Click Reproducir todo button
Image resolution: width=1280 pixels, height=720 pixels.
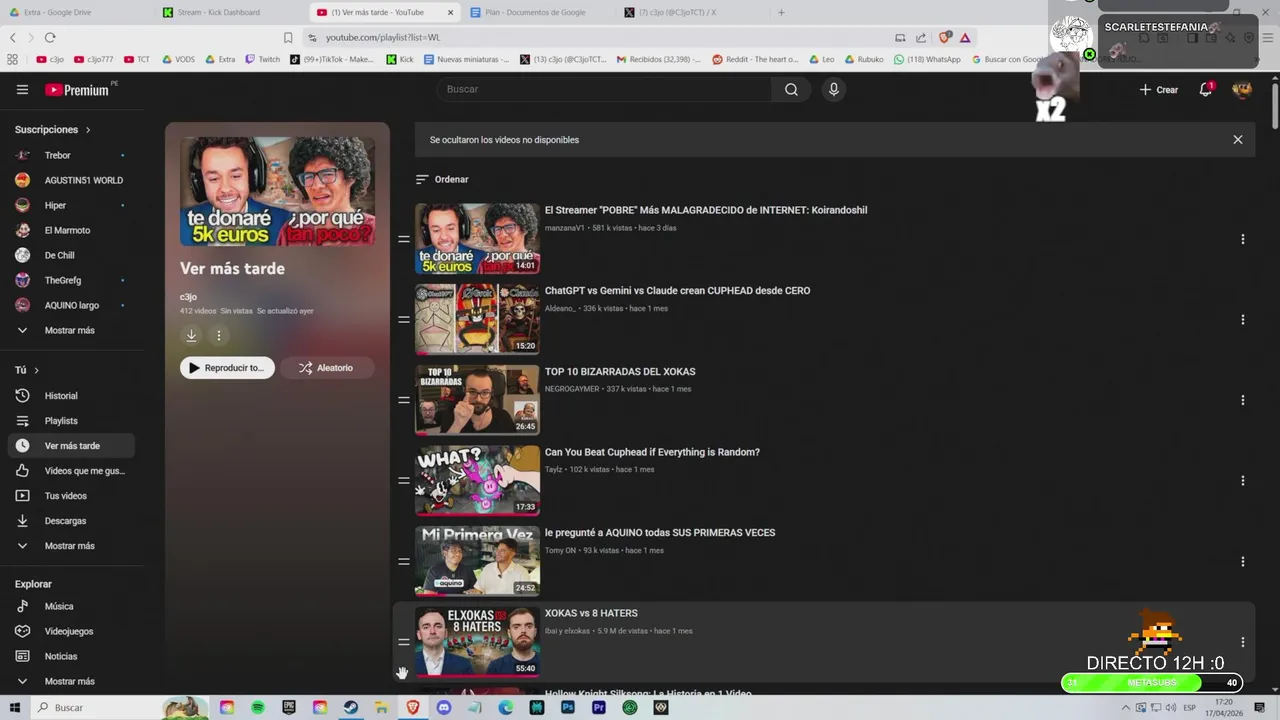click(x=227, y=368)
